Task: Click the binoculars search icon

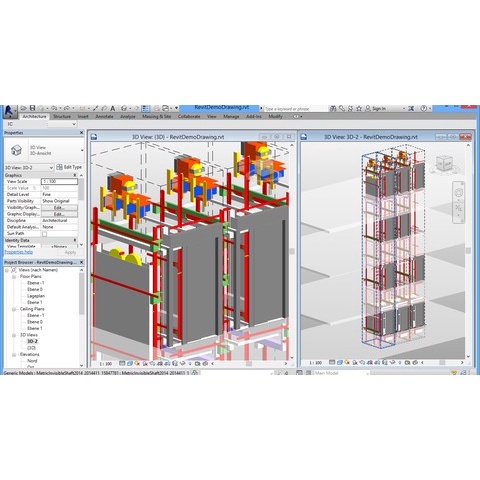Action: pyautogui.click(x=333, y=108)
